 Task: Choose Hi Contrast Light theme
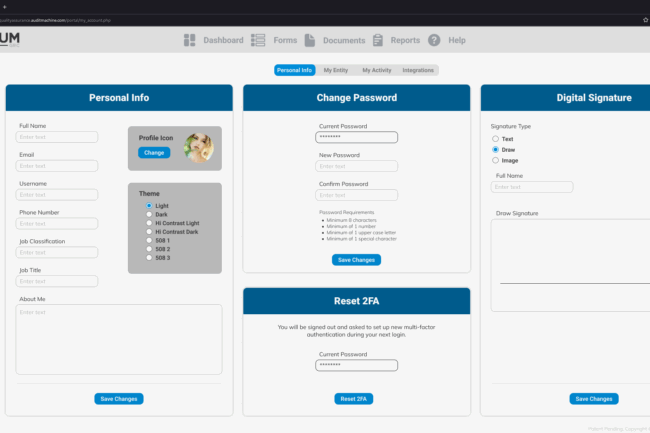[149, 223]
